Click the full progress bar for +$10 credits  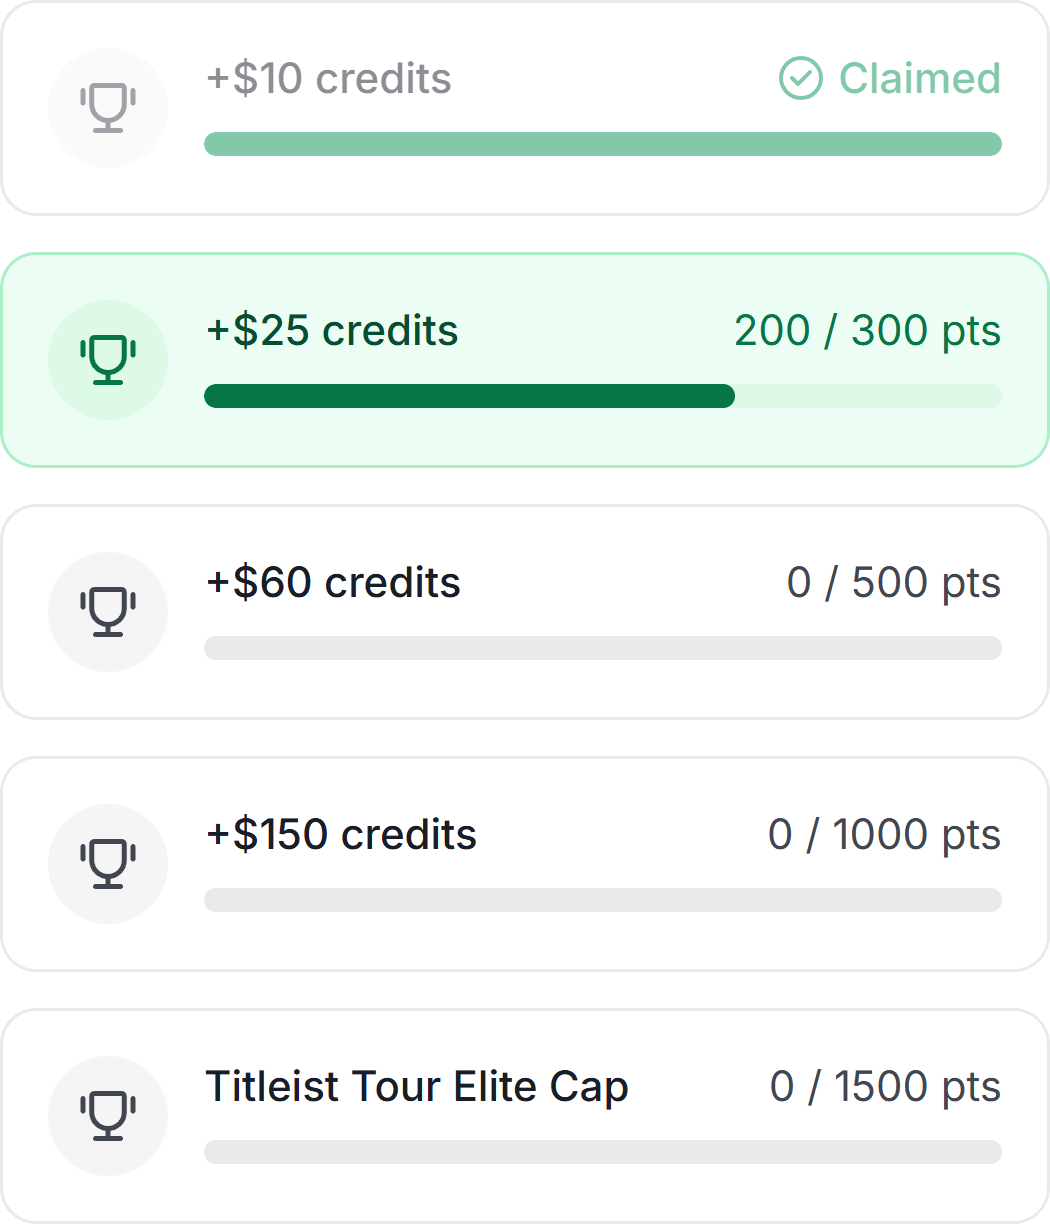click(x=602, y=144)
